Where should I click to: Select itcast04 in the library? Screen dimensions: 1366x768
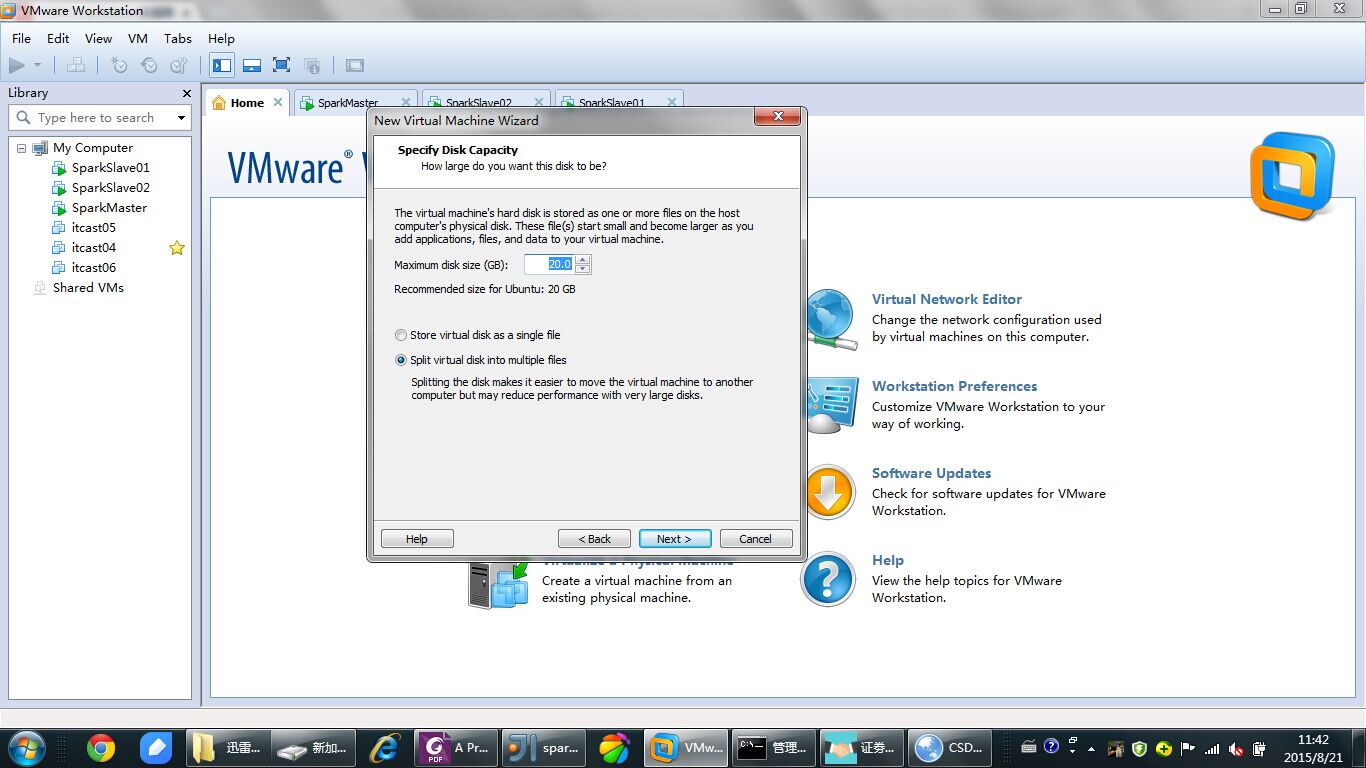[x=93, y=248]
